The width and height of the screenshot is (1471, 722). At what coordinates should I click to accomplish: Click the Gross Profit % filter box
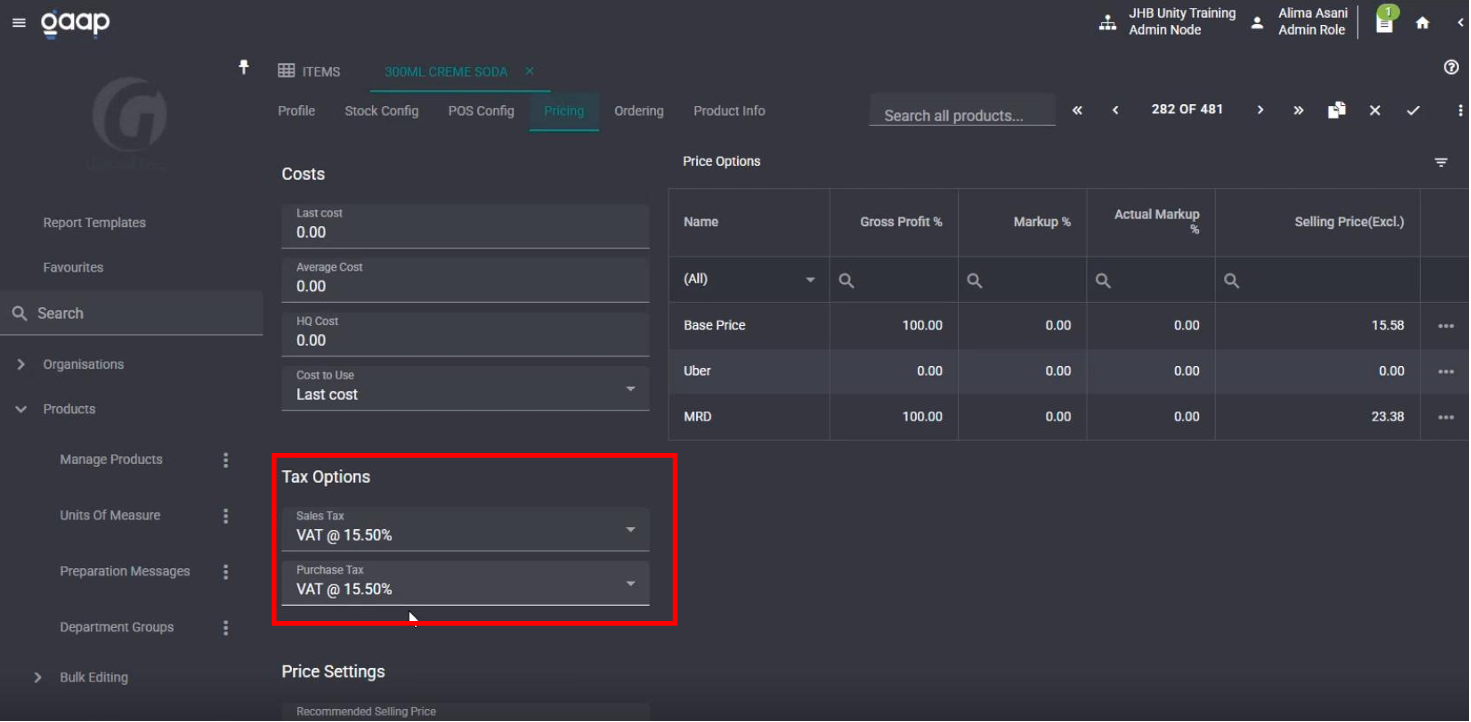click(894, 281)
